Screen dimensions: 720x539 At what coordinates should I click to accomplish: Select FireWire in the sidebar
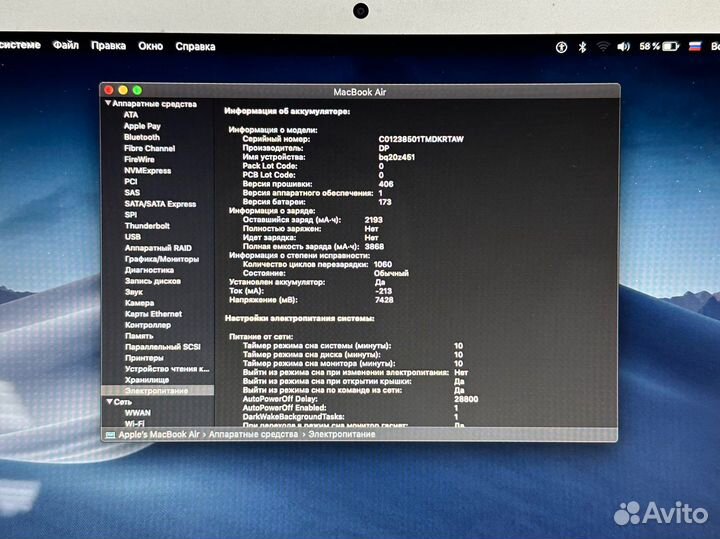point(139,159)
